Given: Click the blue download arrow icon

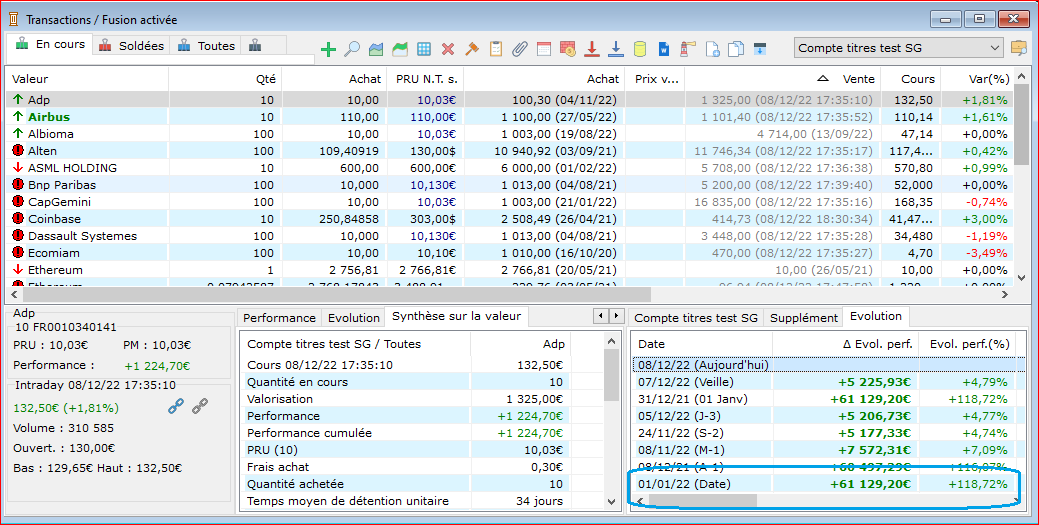Looking at the screenshot, I should 616,48.
